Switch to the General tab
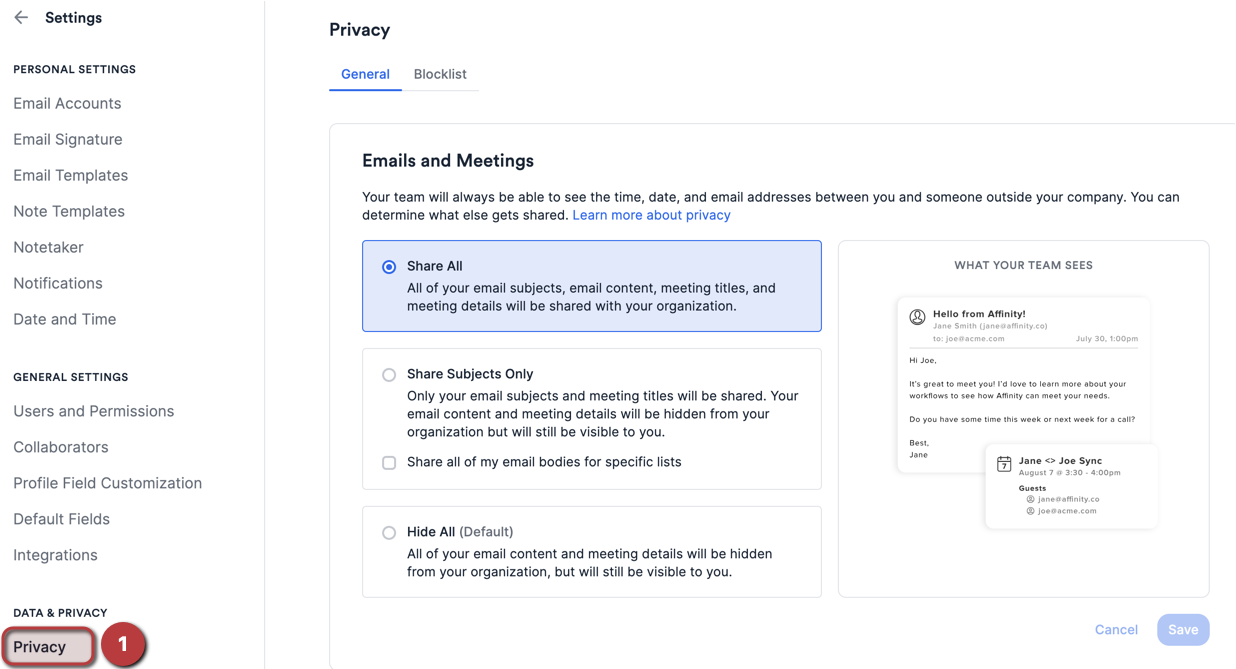Screen dimensions: 1236x669 [x=365, y=74]
